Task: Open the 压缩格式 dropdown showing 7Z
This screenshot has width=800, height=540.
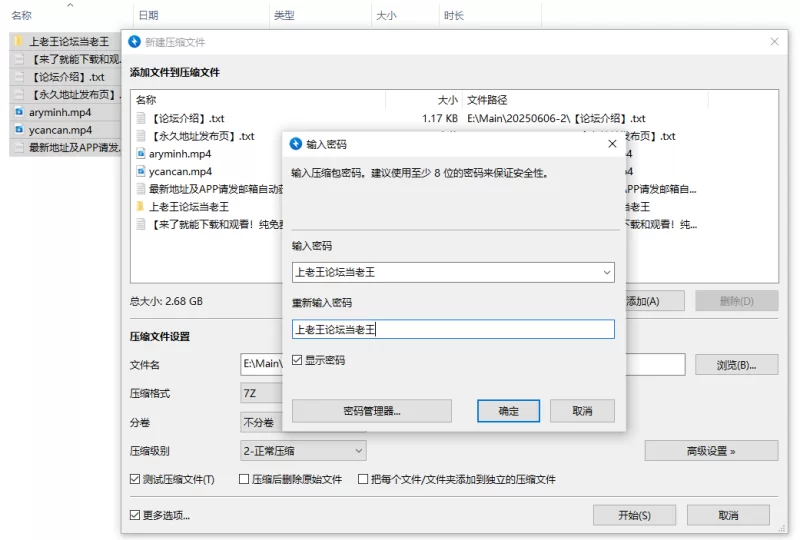Action: click(261, 394)
